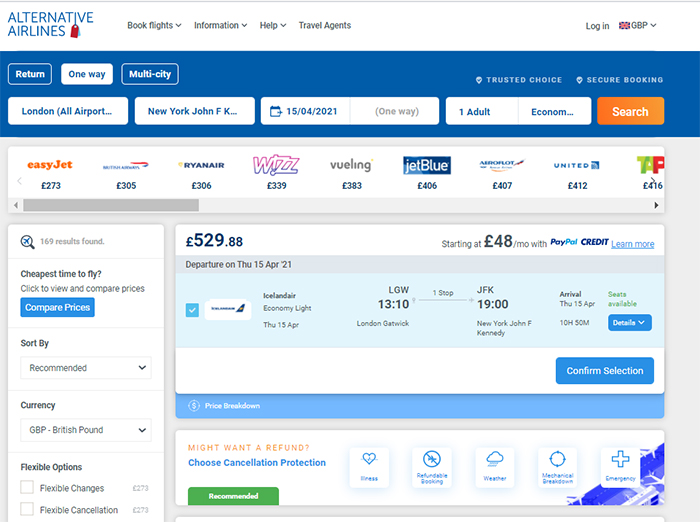Click the £529.88 flight price
Image resolution: width=700 pixels, height=522 pixels.
click(214, 241)
